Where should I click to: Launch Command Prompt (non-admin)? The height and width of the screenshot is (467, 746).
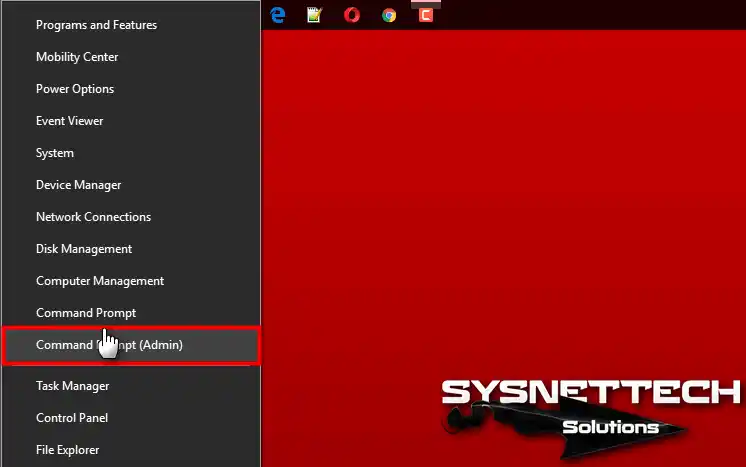(131, 313)
